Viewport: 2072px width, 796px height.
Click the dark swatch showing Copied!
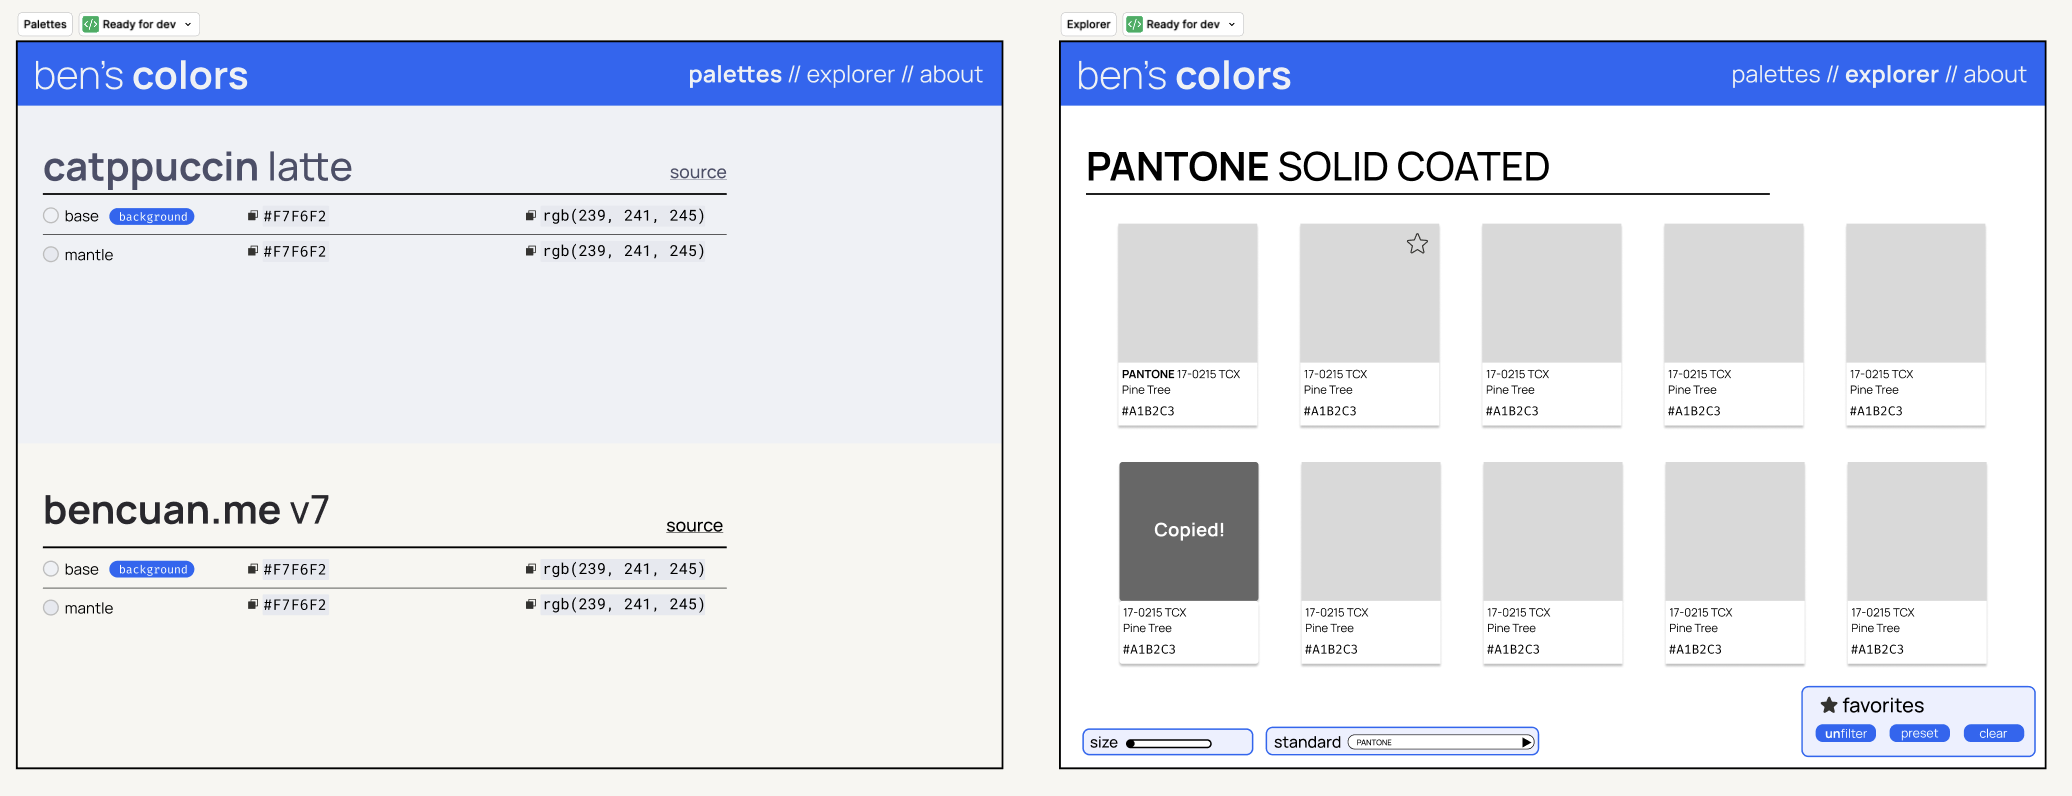pyautogui.click(x=1188, y=531)
